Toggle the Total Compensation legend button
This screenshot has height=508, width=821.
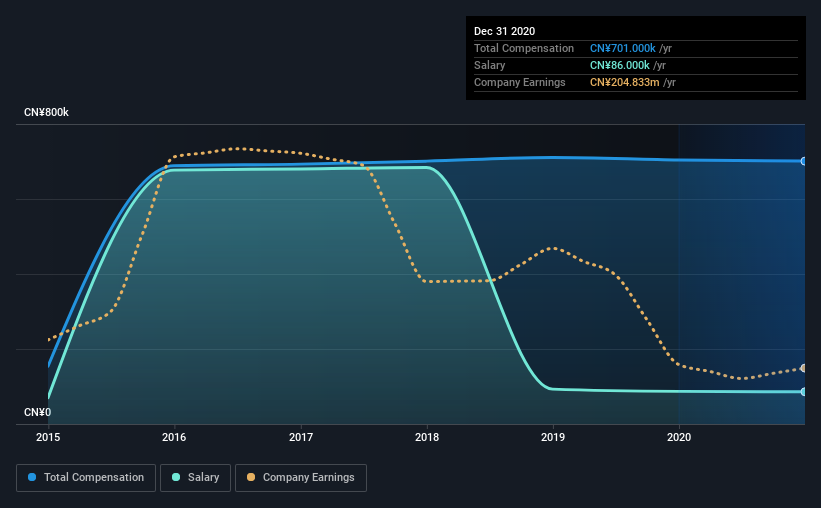(86, 478)
